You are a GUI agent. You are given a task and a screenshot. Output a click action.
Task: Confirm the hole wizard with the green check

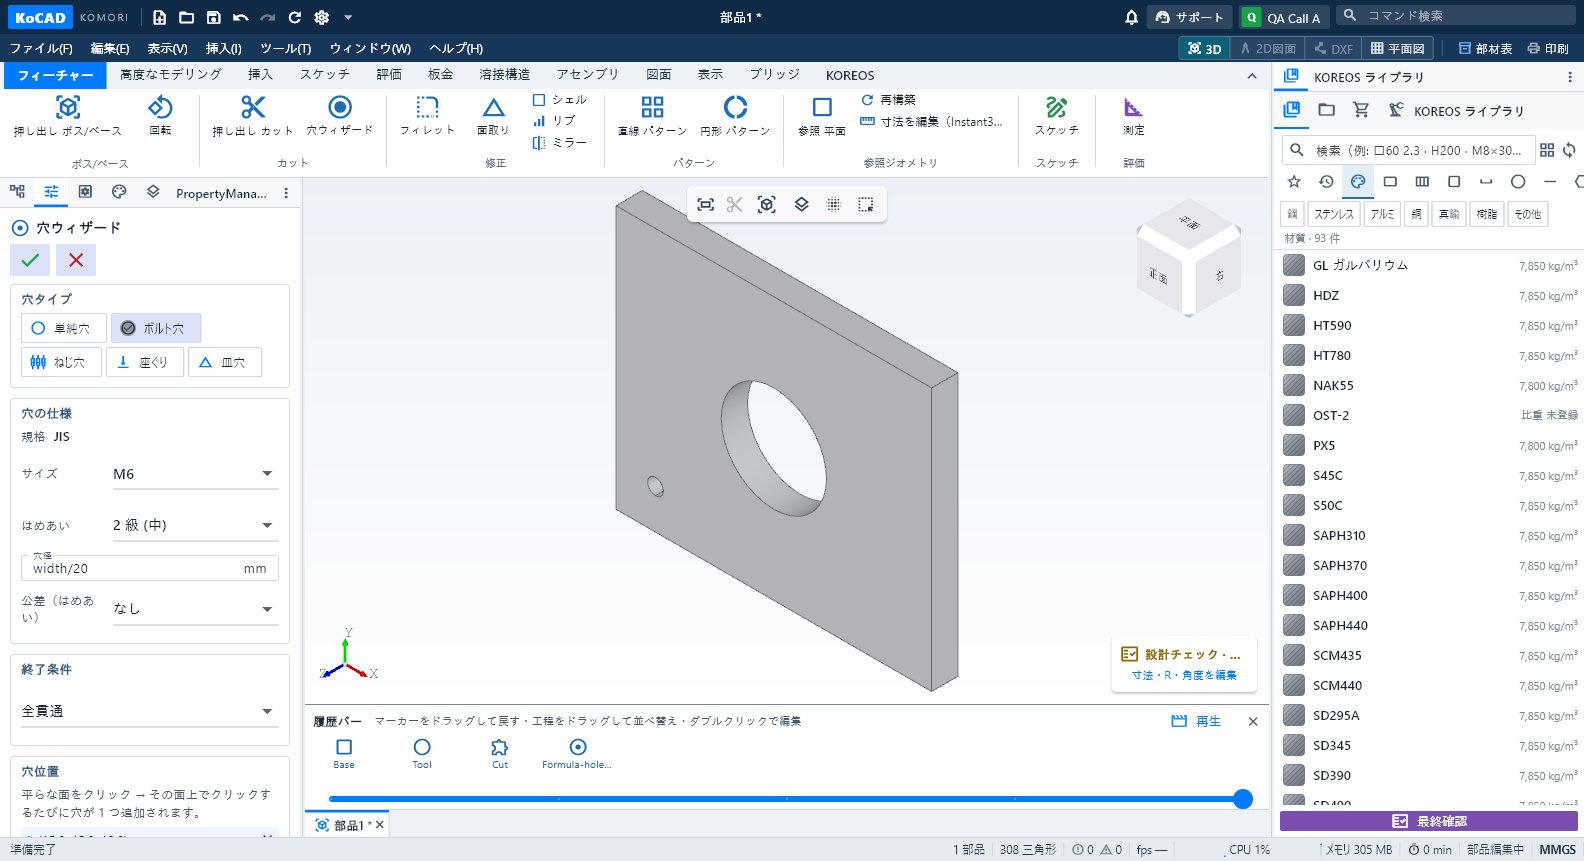30,260
